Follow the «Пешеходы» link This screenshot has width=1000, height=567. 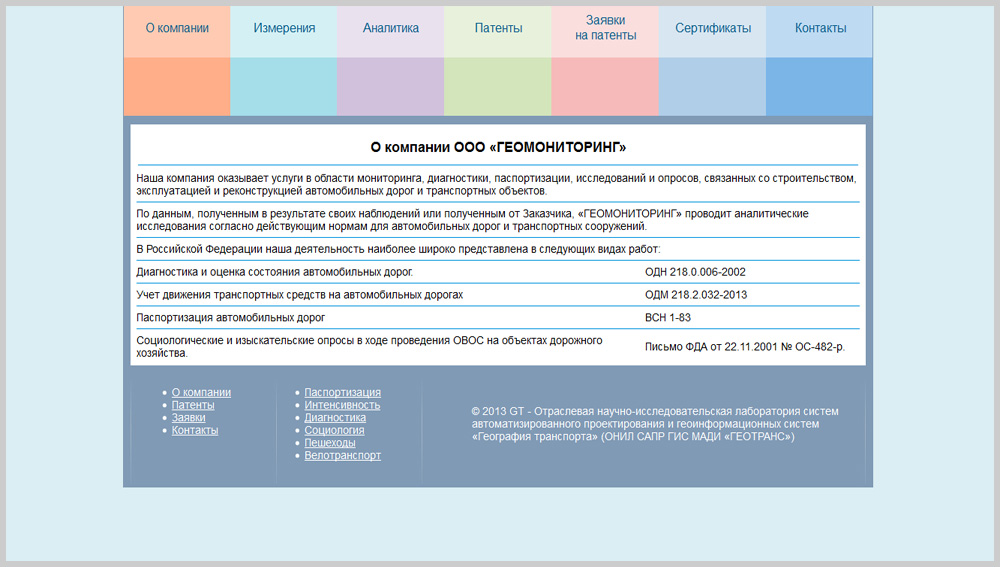pos(330,443)
